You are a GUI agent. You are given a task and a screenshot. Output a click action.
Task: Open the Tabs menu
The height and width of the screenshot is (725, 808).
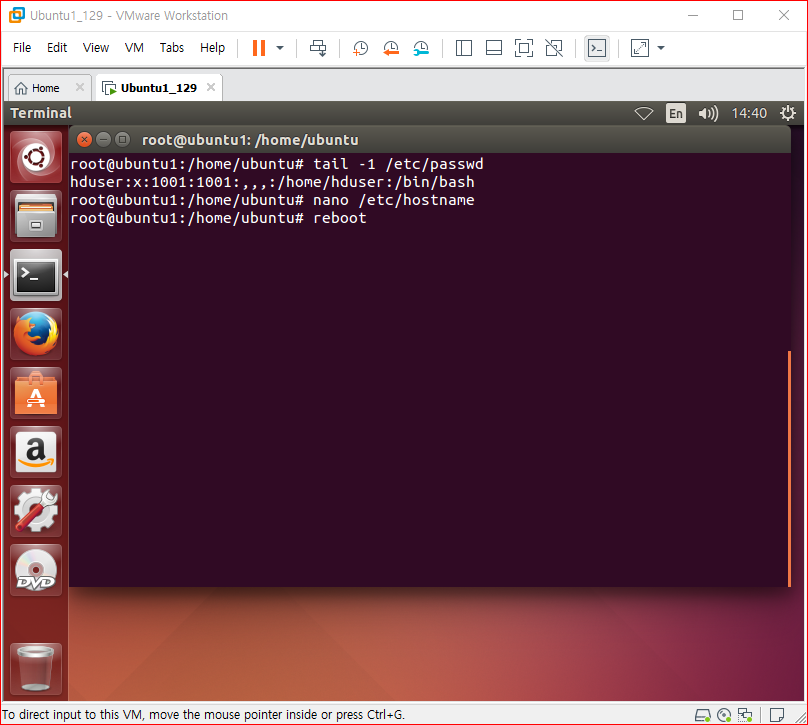tap(172, 47)
